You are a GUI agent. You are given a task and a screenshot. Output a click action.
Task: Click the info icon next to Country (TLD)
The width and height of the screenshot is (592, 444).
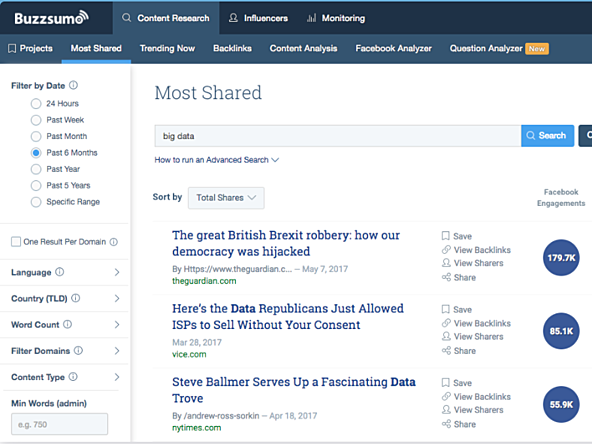[76, 298]
